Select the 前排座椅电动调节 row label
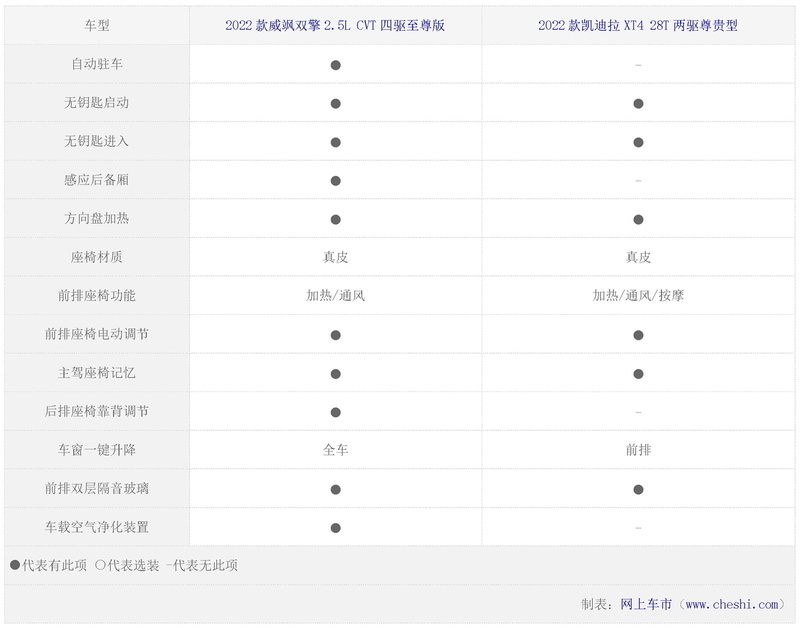This screenshot has height=628, width=800. point(96,334)
